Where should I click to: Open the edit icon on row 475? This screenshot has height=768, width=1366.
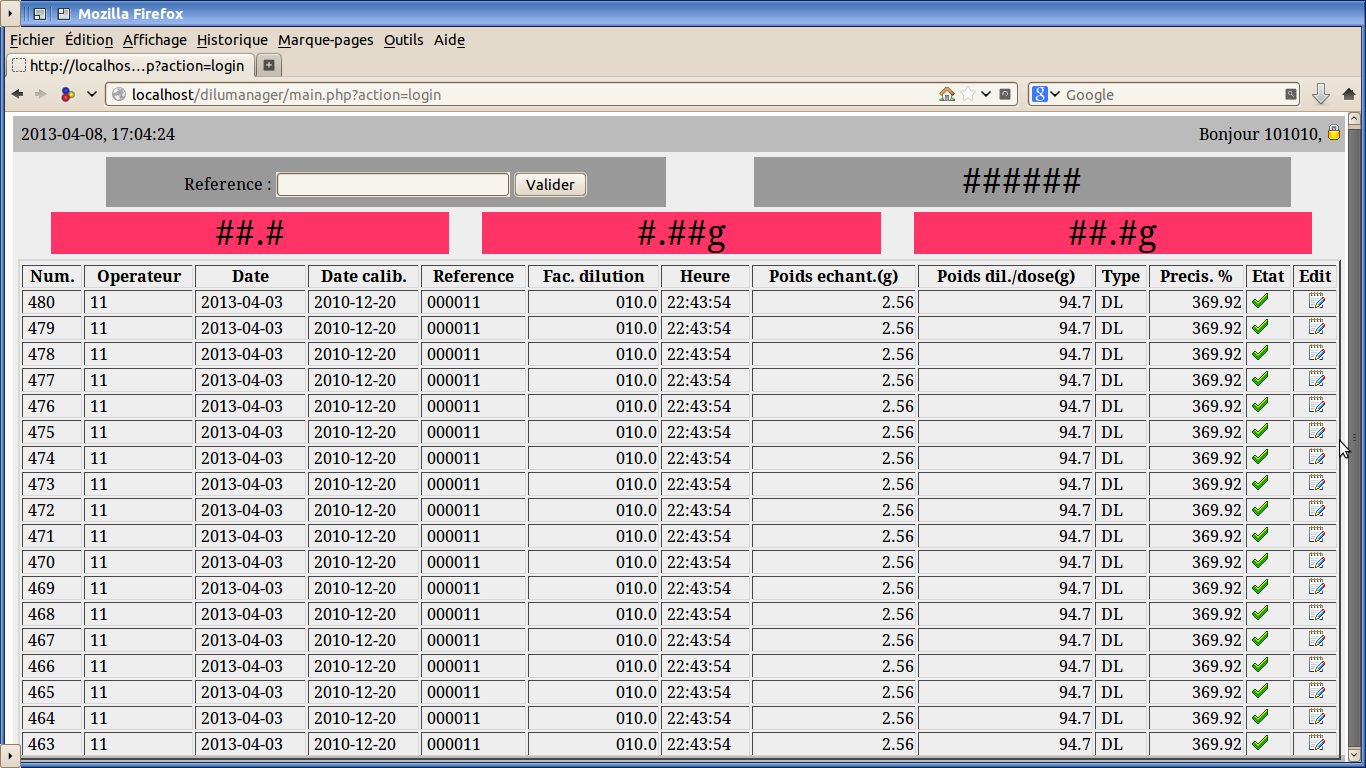1316,431
